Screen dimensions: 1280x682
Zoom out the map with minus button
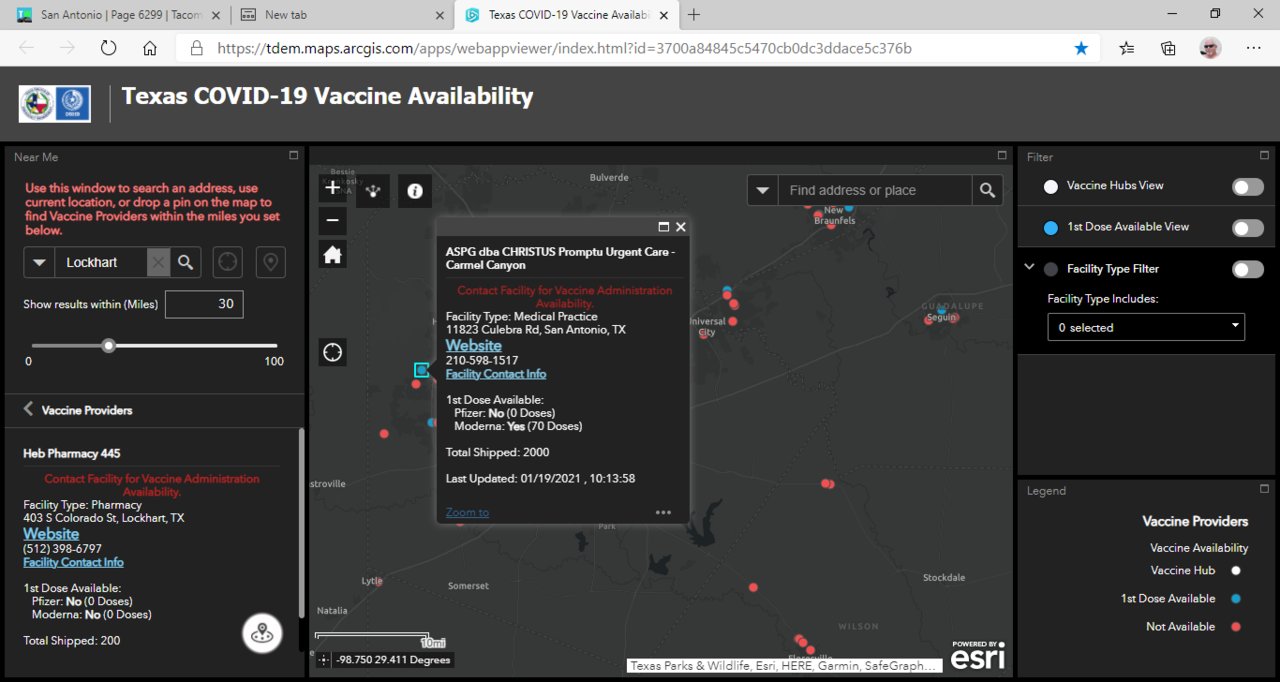(333, 220)
